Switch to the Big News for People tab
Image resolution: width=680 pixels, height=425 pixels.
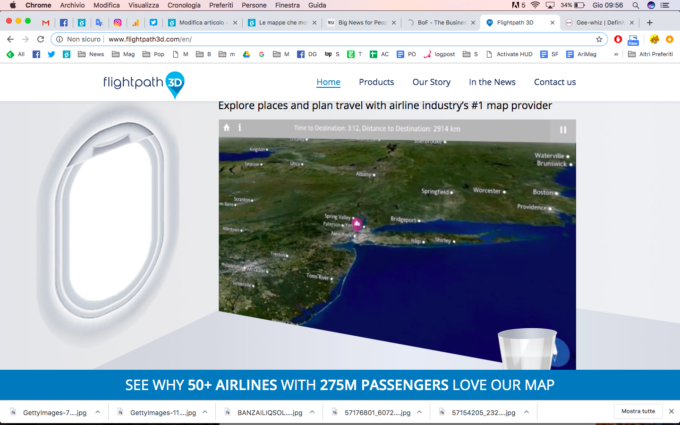click(x=360, y=22)
